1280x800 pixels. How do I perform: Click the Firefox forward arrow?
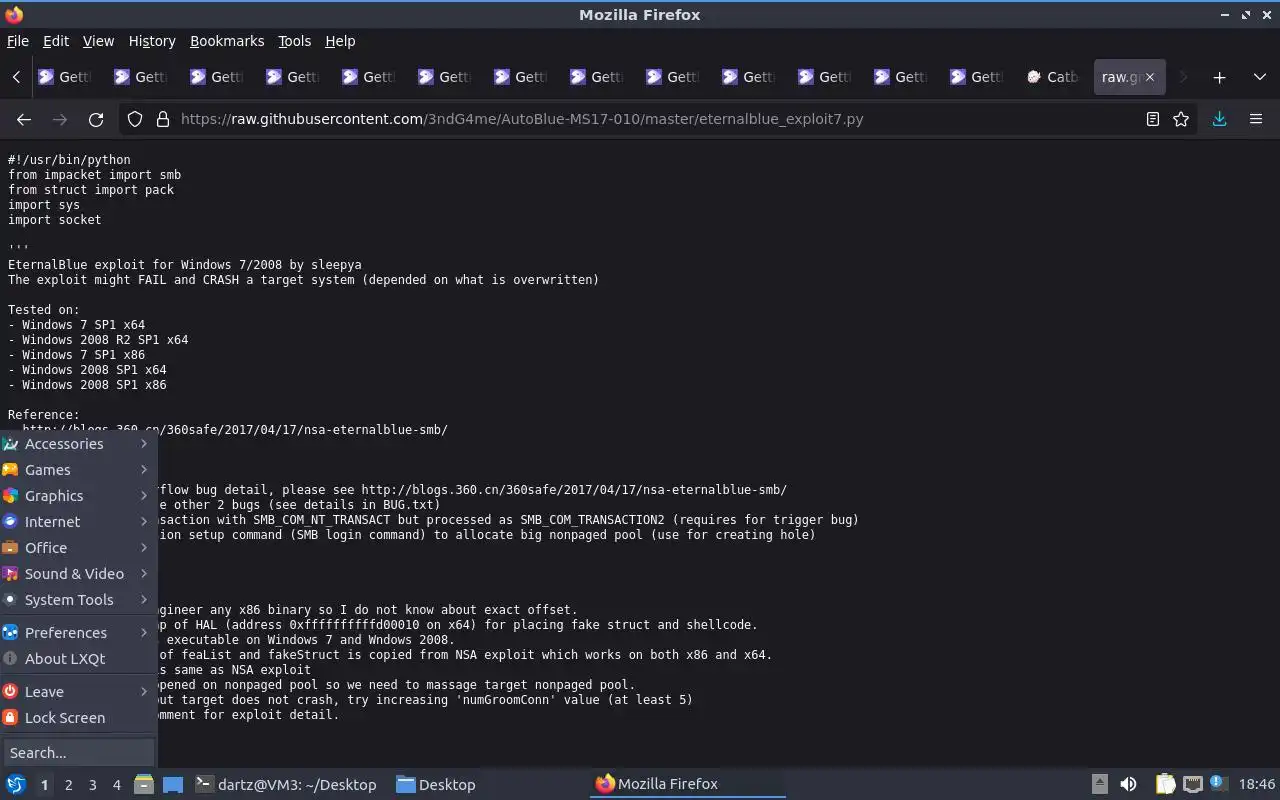pos(60,119)
